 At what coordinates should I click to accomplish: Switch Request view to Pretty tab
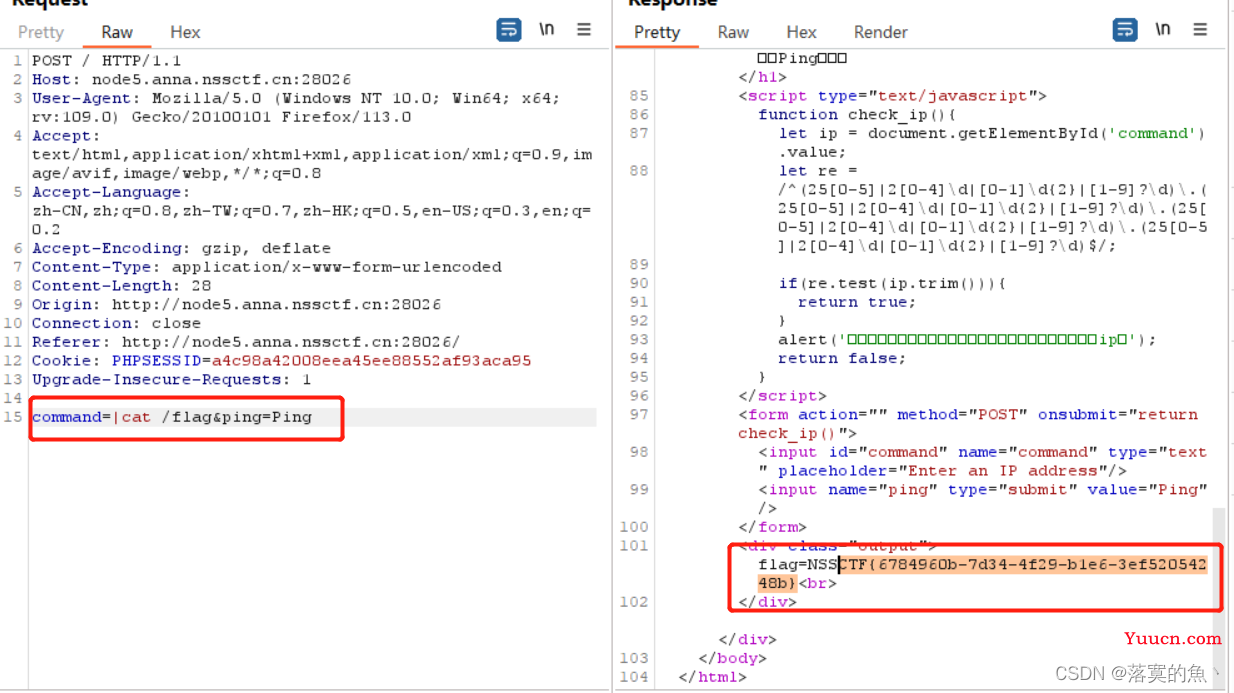click(41, 32)
